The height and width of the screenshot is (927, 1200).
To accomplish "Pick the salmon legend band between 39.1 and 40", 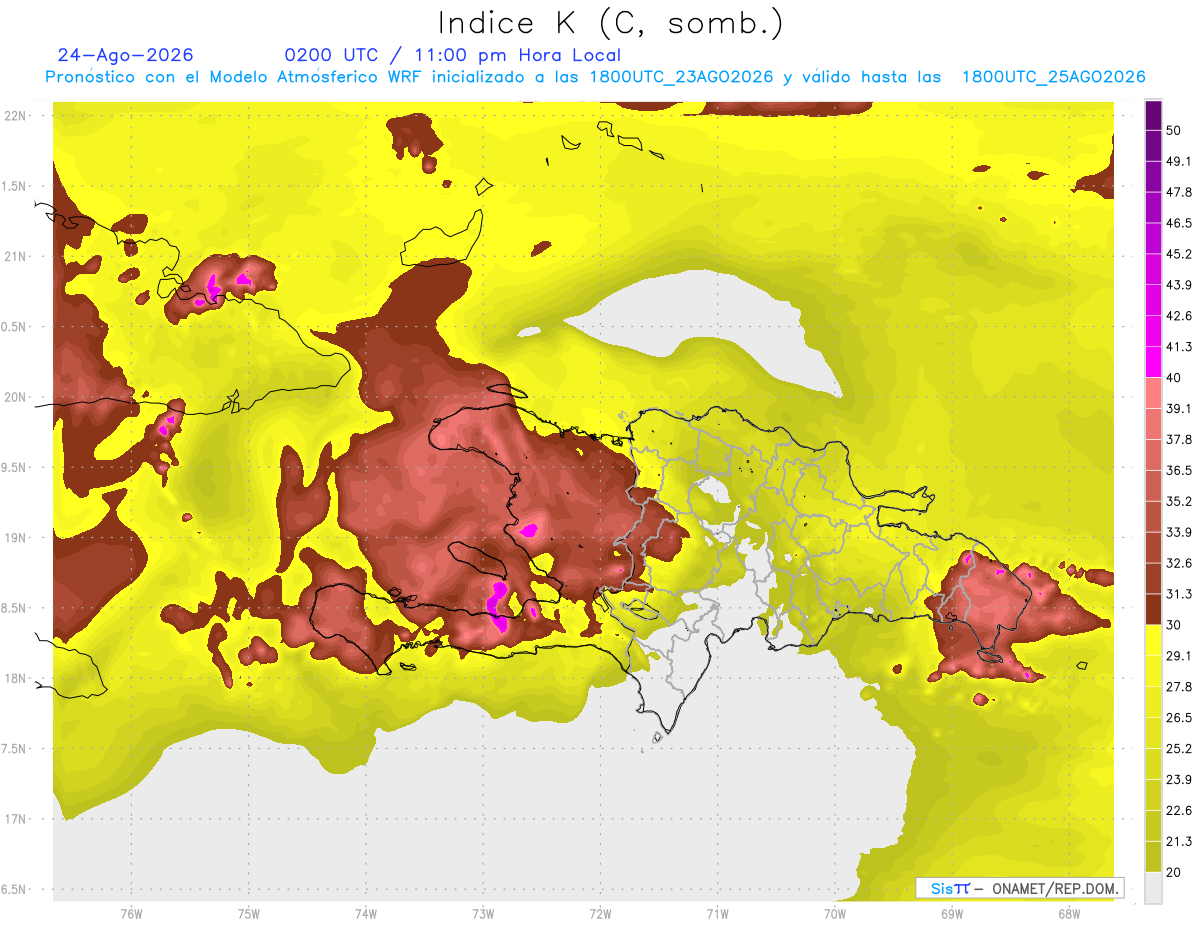I will (x=1153, y=393).
